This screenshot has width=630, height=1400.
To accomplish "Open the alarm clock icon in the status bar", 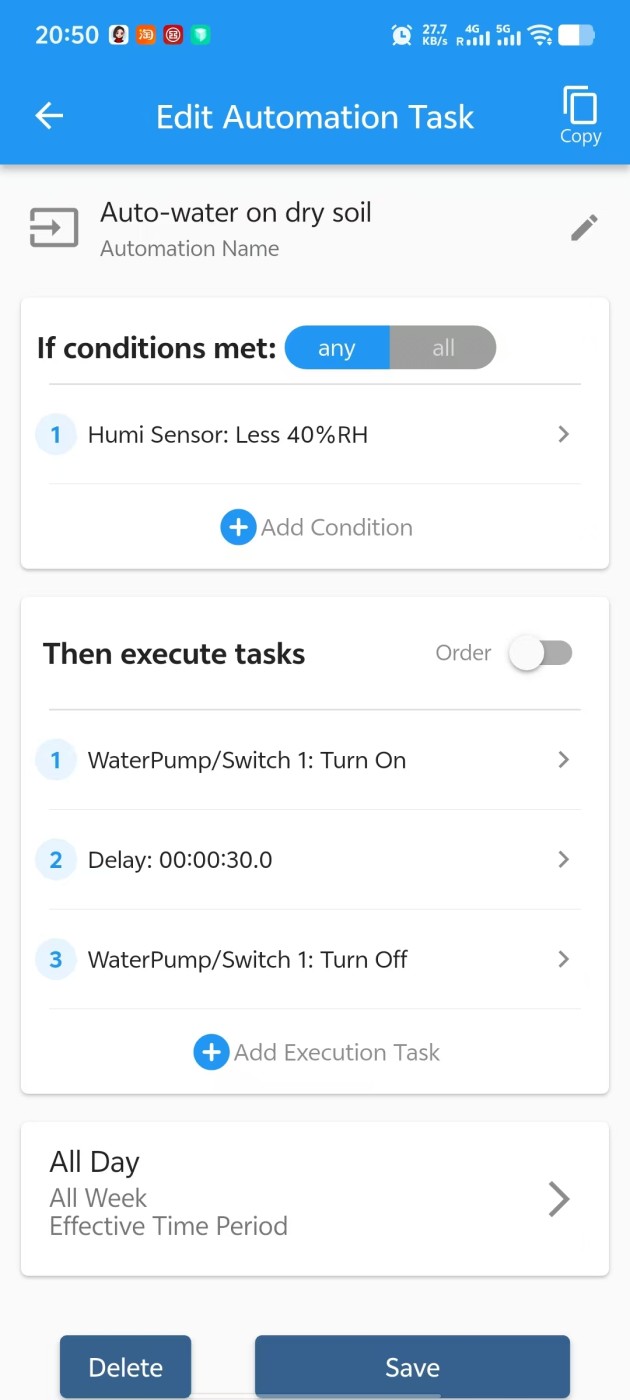I will click(401, 34).
